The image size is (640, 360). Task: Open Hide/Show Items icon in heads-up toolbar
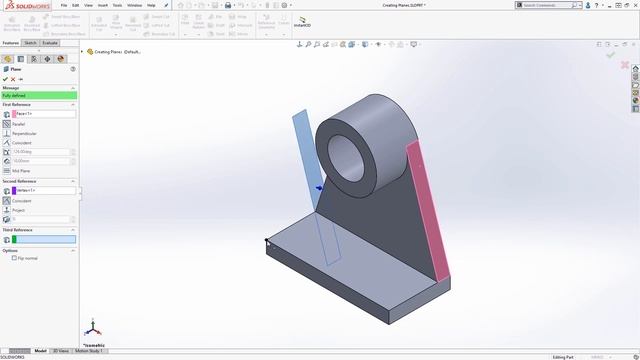378,44
